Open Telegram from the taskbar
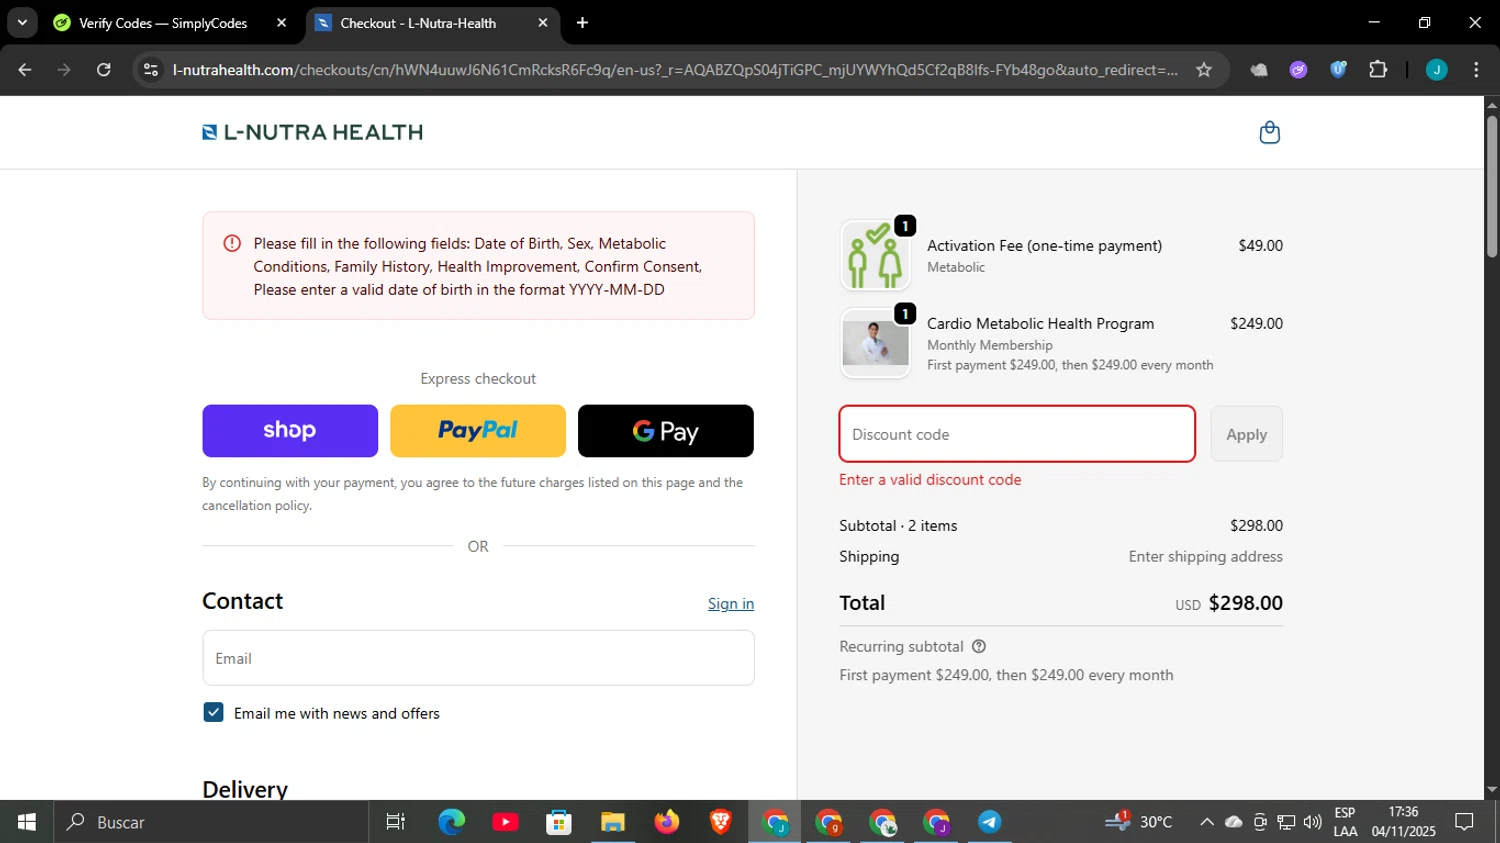This screenshot has width=1500, height=843. [990, 822]
